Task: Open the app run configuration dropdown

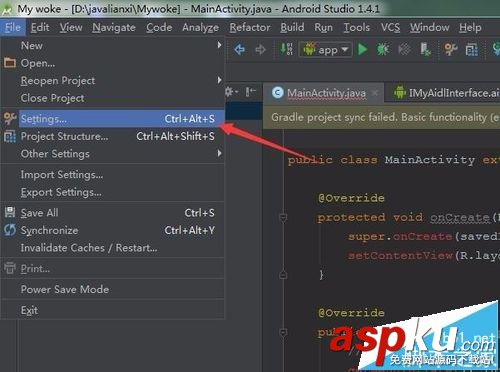Action: pos(326,50)
